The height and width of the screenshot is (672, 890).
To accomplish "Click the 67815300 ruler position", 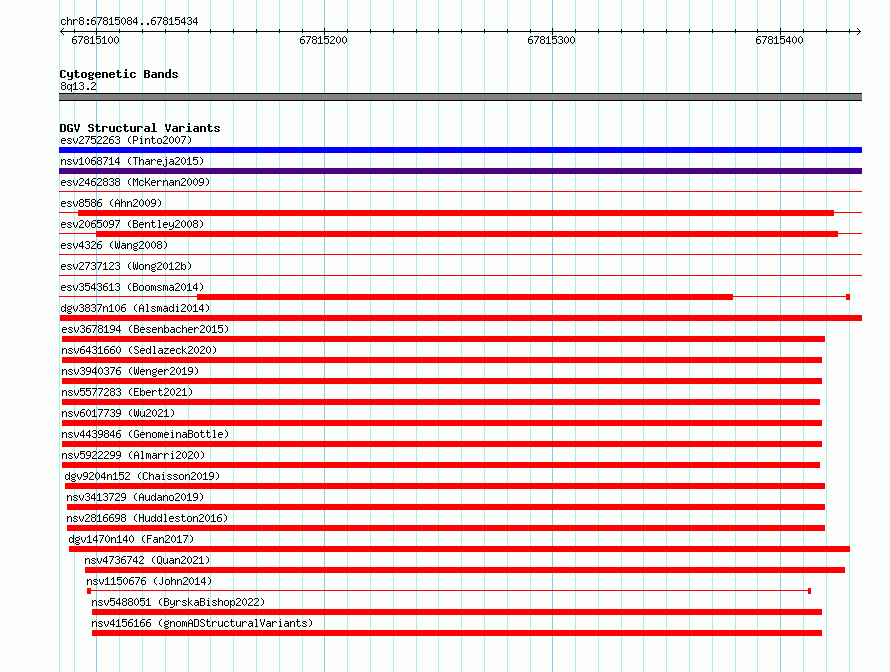I will (551, 40).
